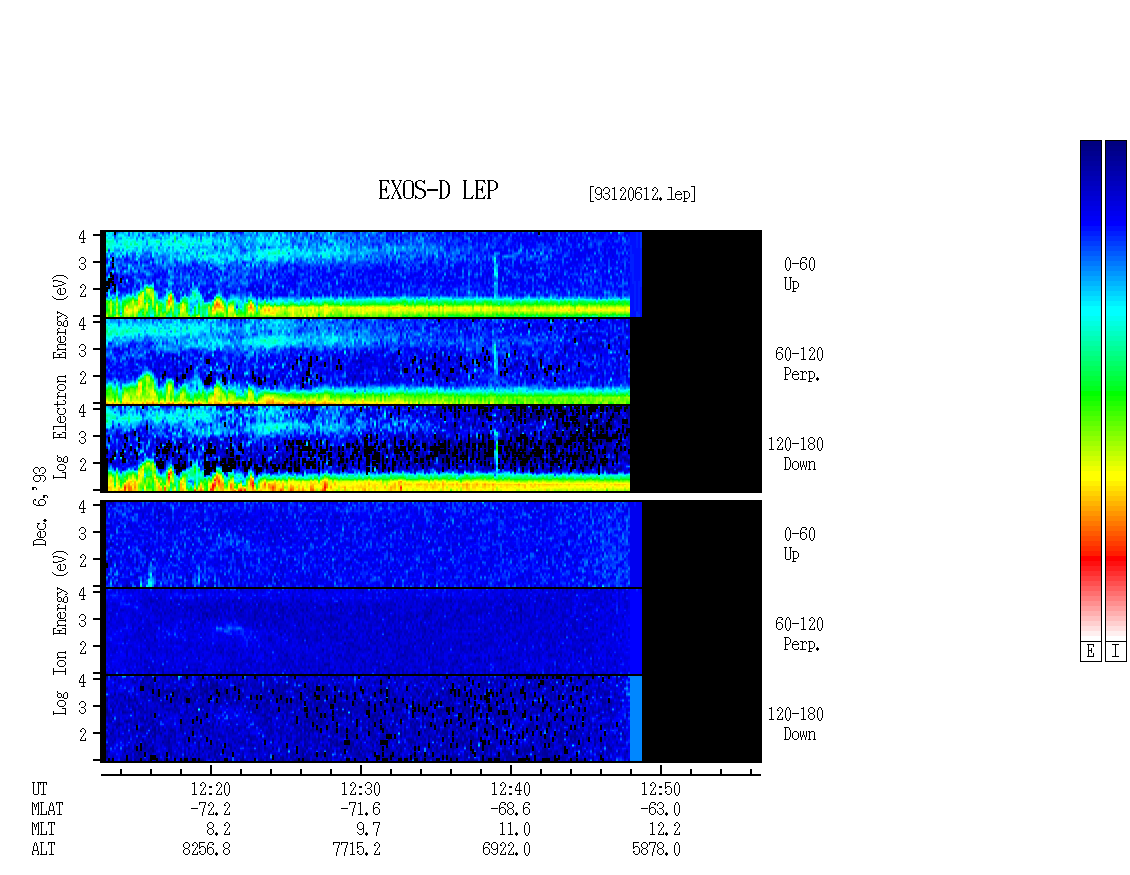This screenshot has width=1130, height=875.
Task: Click the electron color scale bar above E
Action: click(1090, 390)
